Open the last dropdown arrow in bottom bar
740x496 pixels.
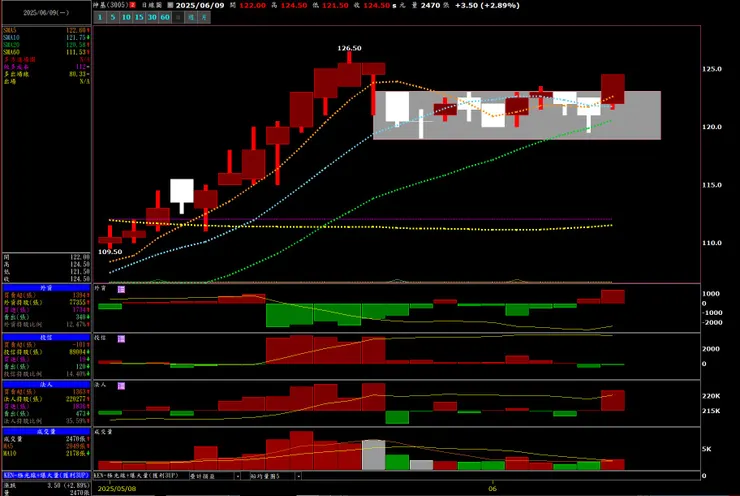tap(299, 476)
